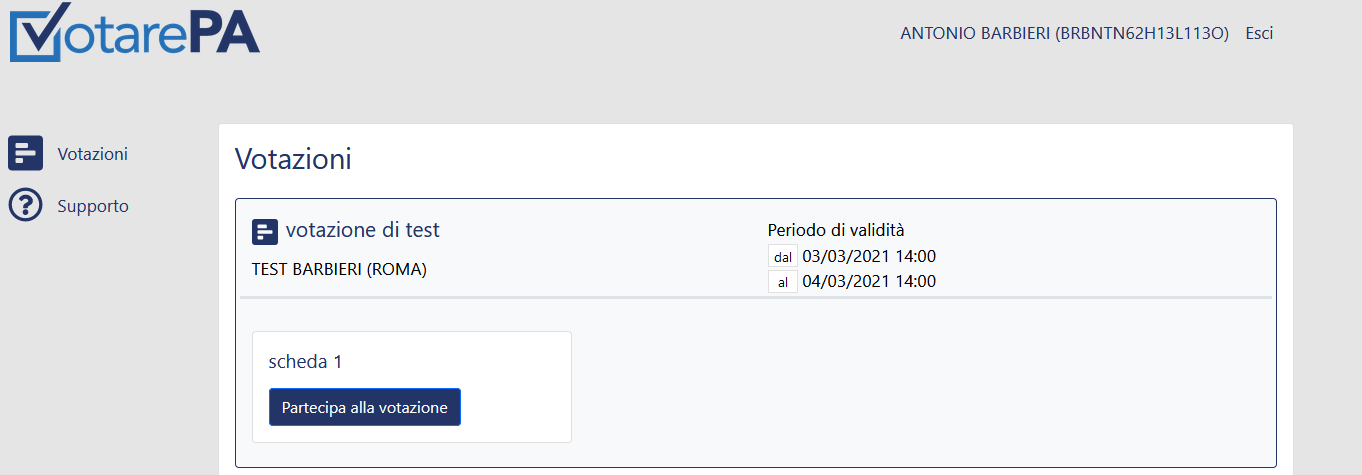Log out using the Esci link
This screenshot has width=1362, height=475.
tap(1259, 33)
